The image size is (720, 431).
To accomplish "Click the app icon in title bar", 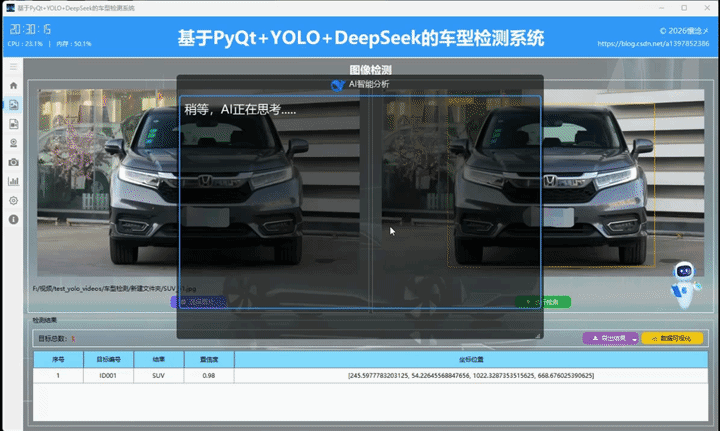I will point(10,8).
